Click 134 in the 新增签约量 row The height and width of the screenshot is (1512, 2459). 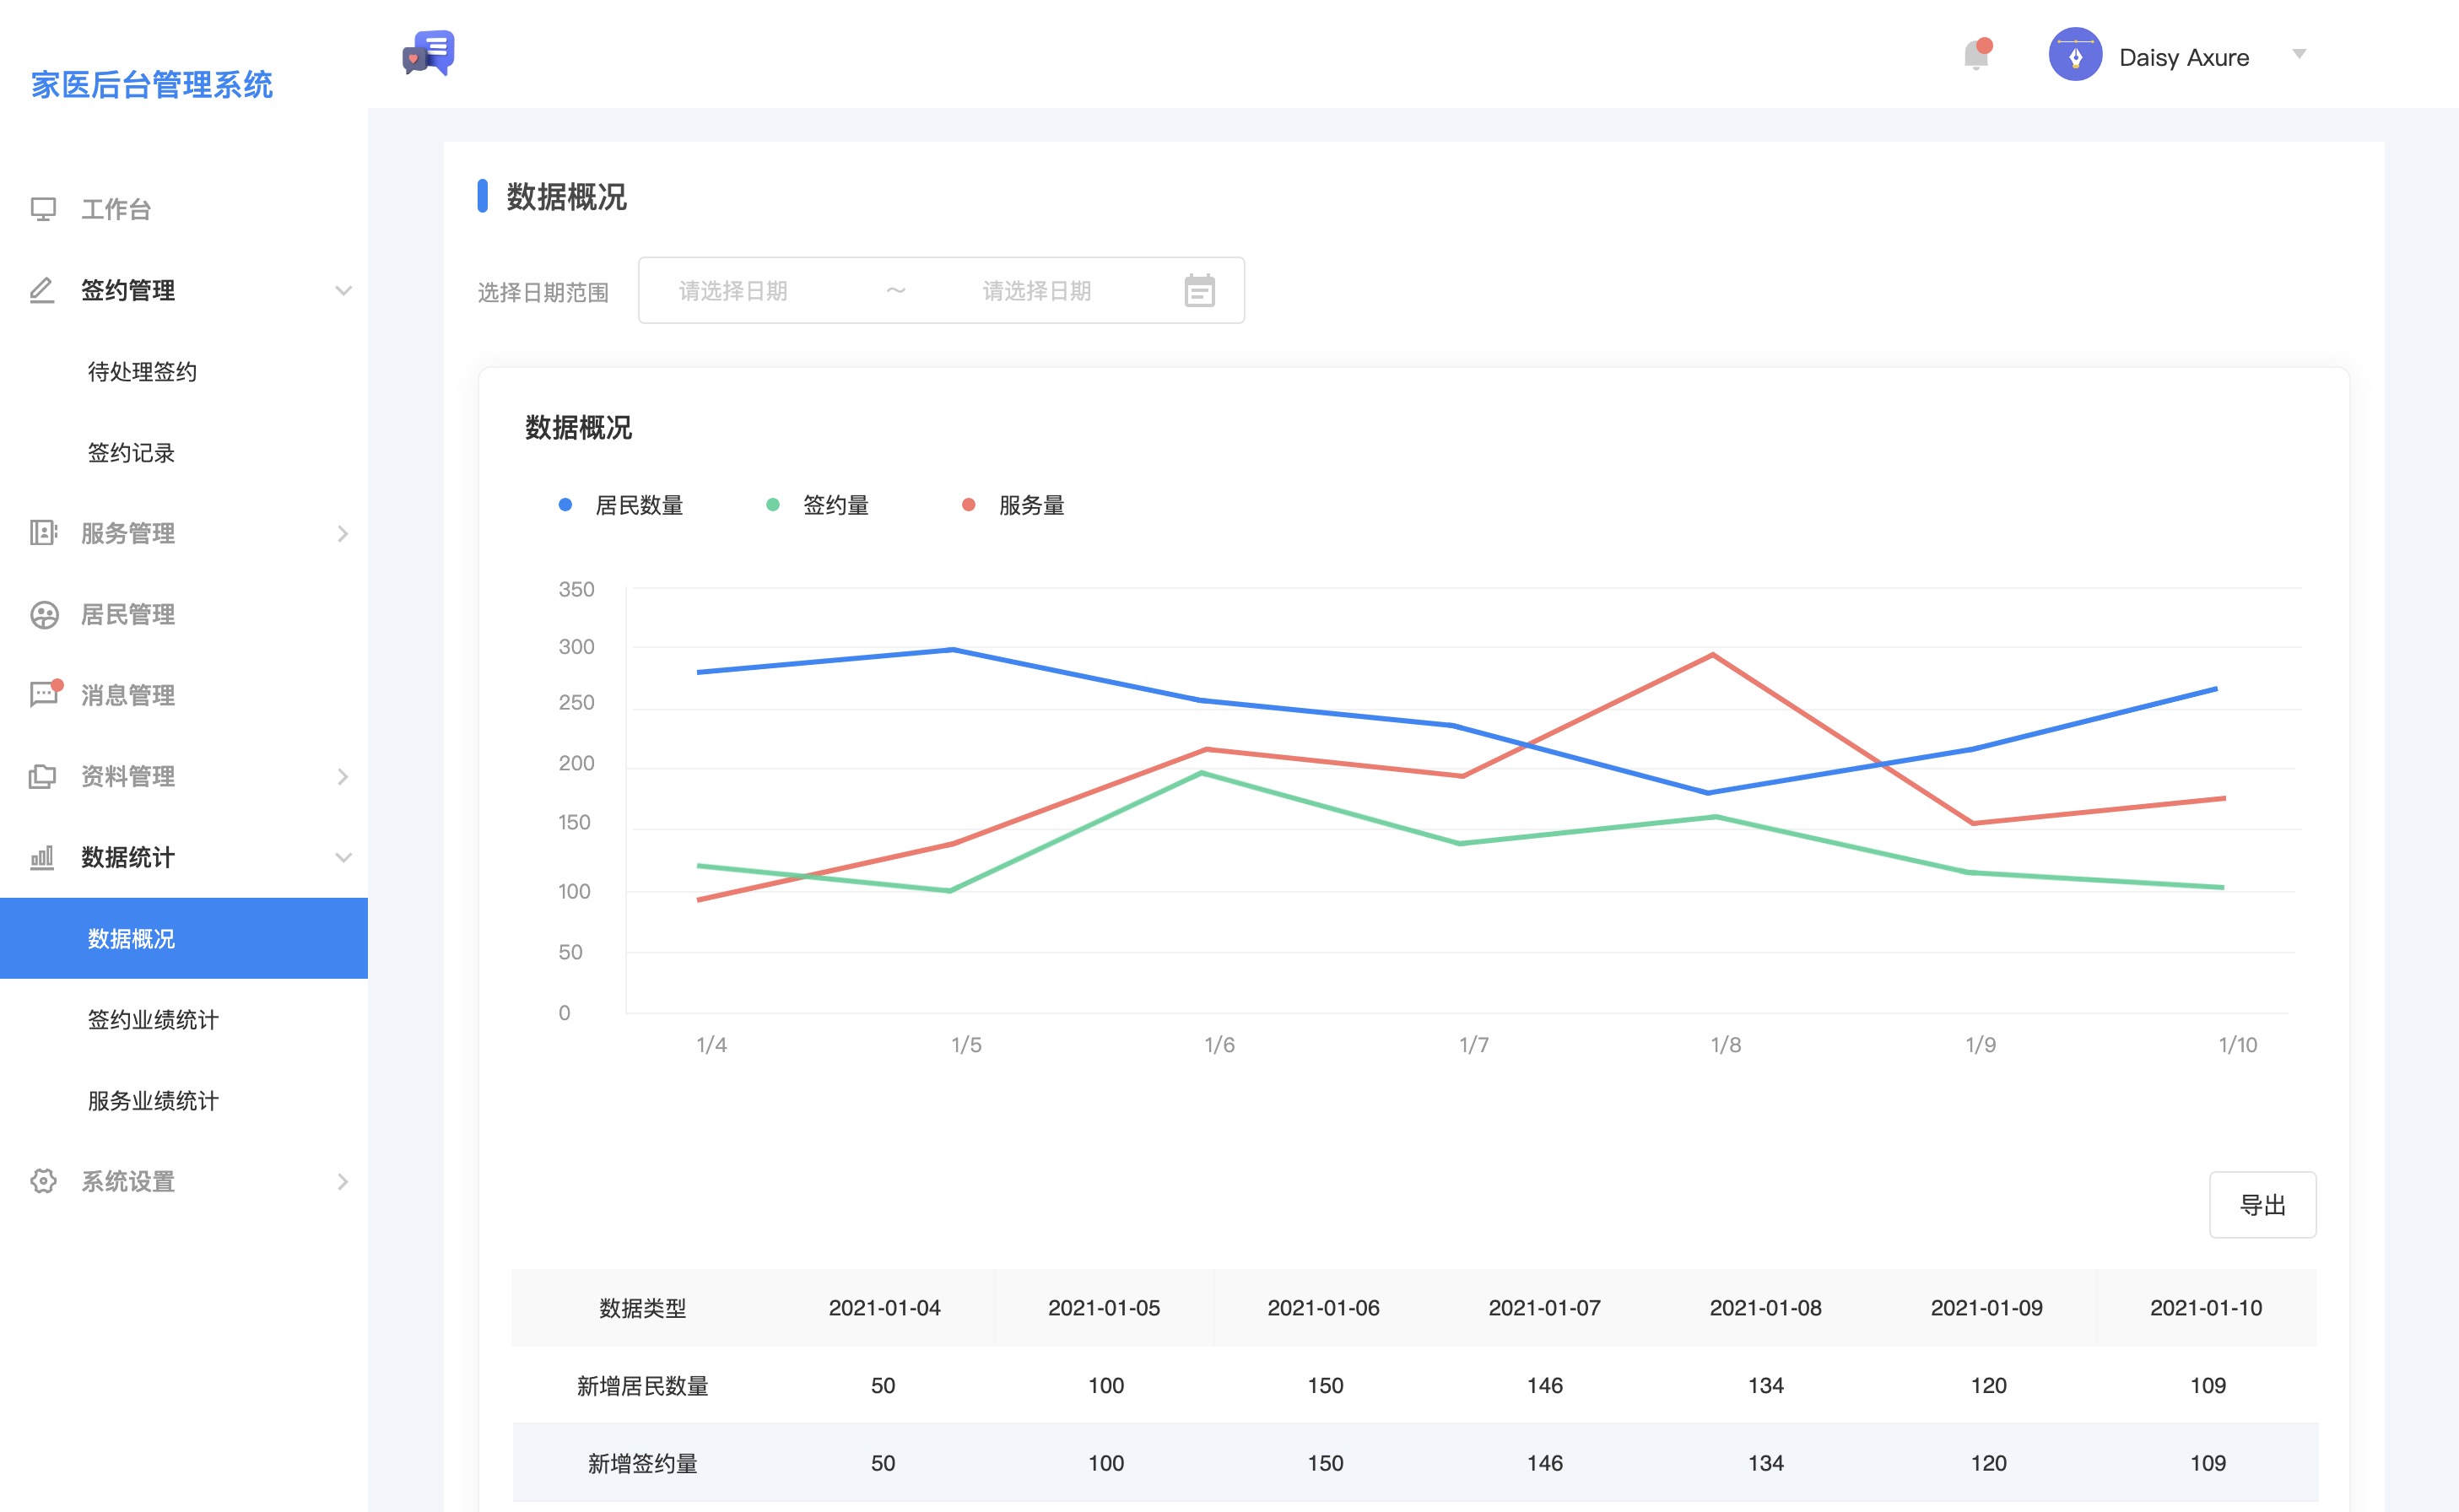click(1766, 1464)
